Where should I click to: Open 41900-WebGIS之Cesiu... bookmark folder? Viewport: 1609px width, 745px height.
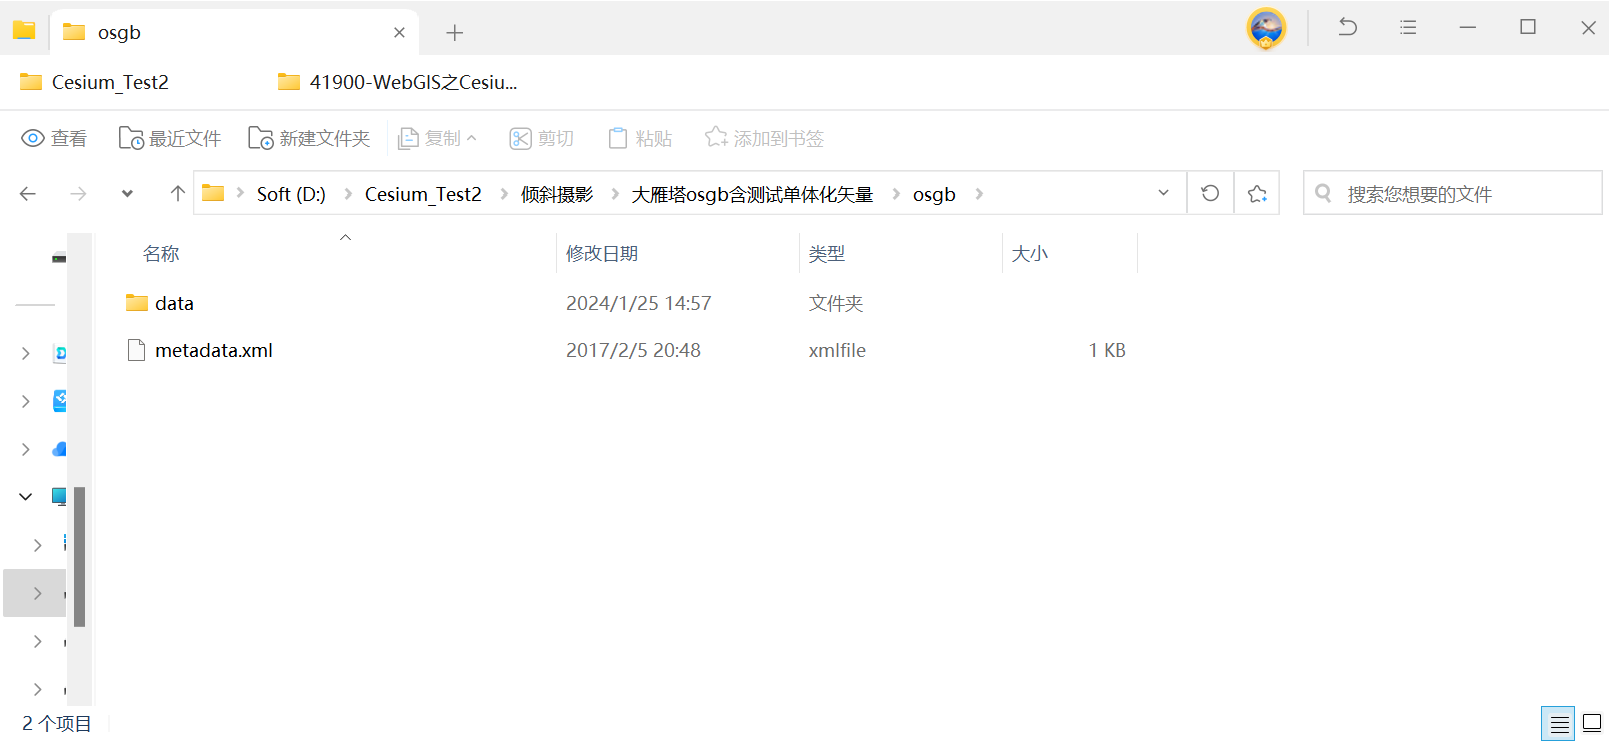pyautogui.click(x=398, y=82)
